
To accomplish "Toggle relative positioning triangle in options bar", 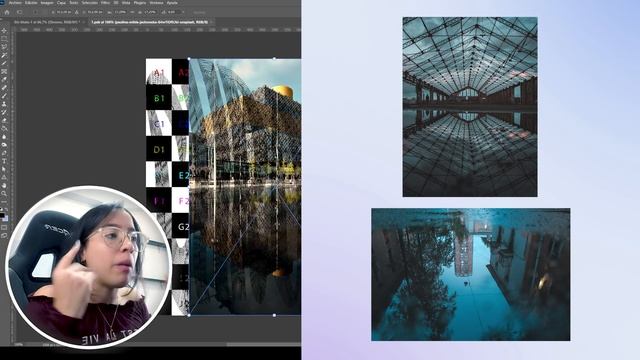I will click(77, 12).
